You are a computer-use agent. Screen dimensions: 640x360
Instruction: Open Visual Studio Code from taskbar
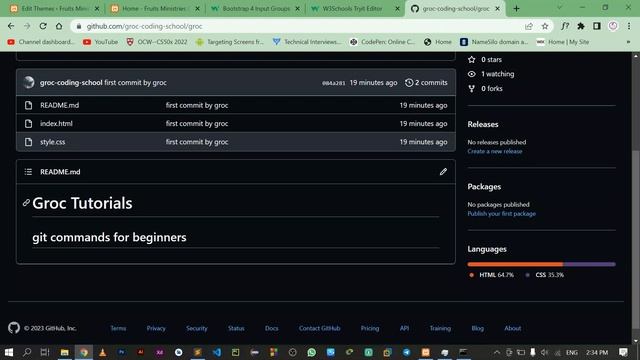click(x=217, y=352)
